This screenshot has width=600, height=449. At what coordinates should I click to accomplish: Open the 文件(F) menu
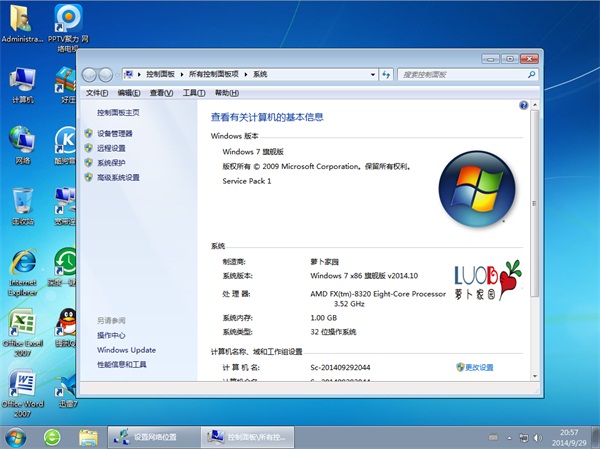coord(97,93)
